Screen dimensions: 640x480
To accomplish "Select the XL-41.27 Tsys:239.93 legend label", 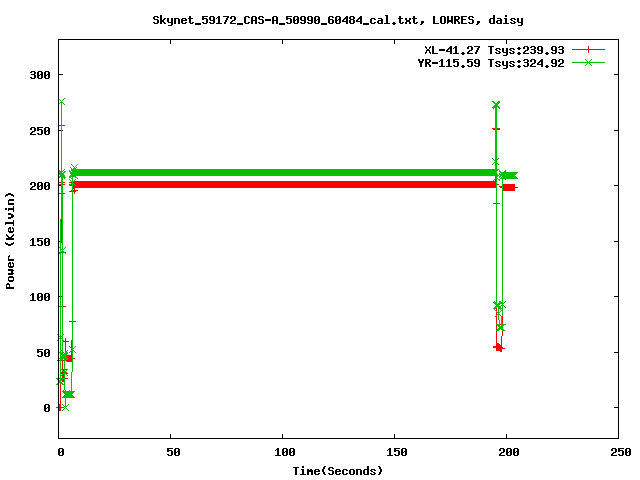I will point(494,50).
